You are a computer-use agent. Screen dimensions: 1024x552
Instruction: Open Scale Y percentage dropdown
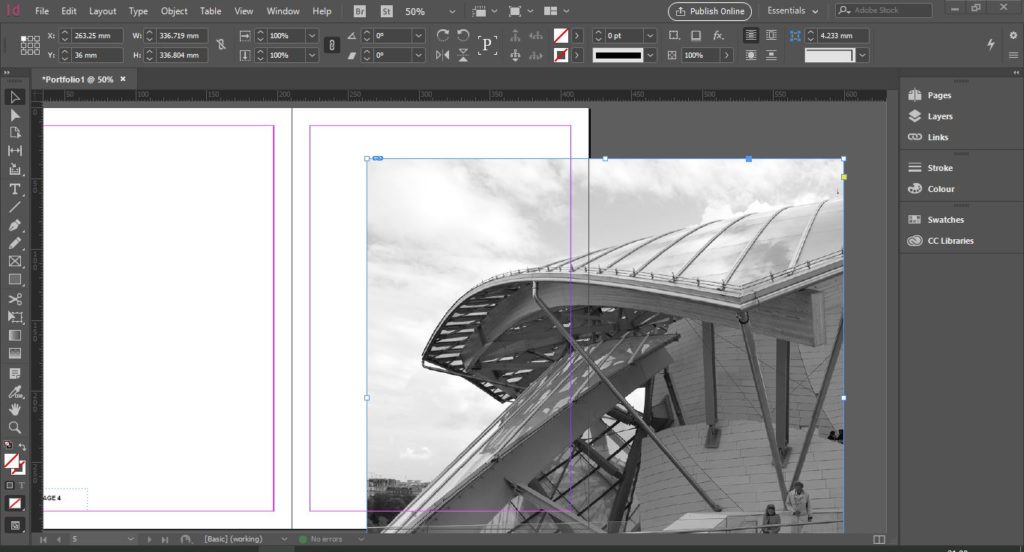pos(312,56)
